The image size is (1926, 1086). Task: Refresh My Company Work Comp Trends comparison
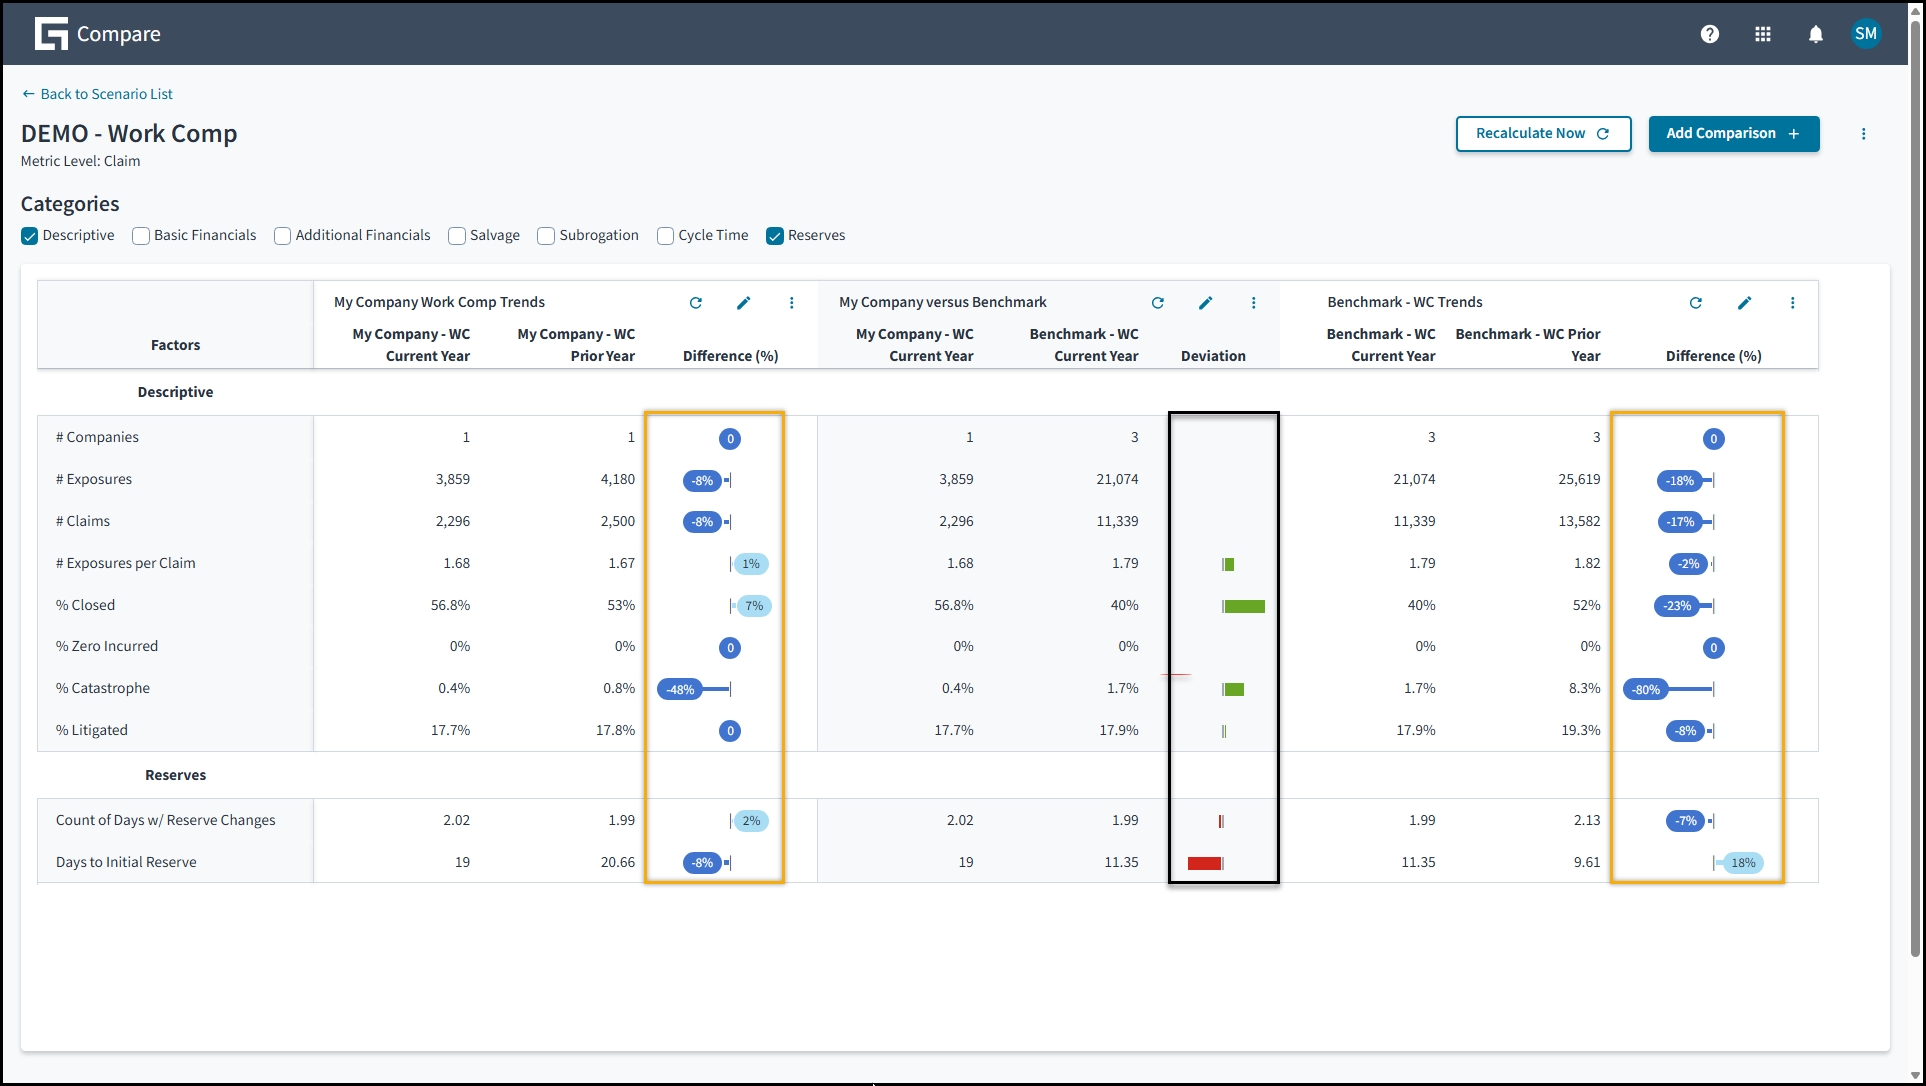(x=696, y=303)
